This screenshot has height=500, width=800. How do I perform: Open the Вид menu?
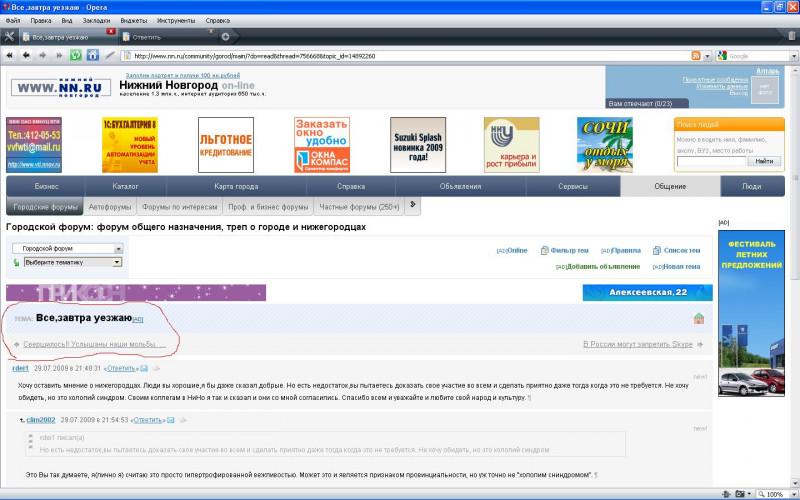[67, 20]
